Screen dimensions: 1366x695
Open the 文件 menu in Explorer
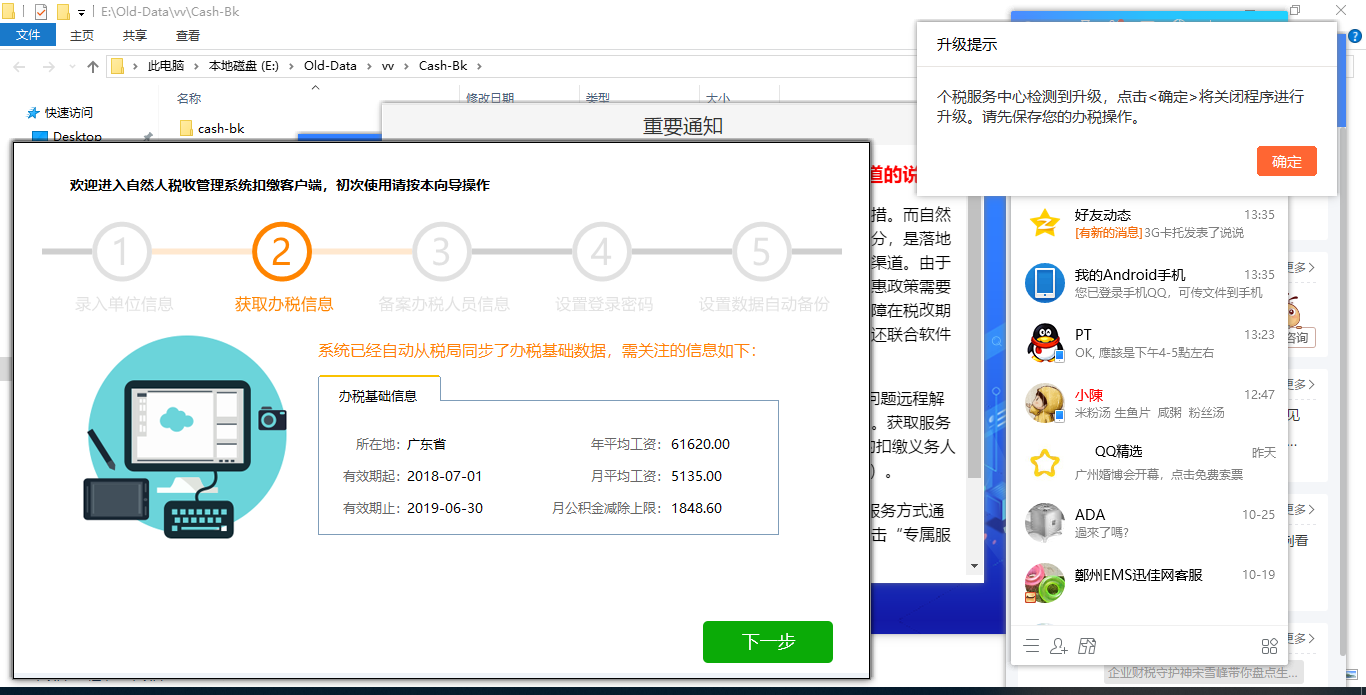[28, 35]
